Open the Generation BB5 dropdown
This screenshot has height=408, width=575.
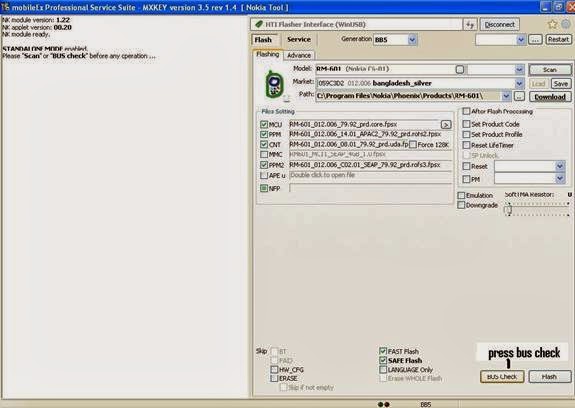click(x=412, y=40)
